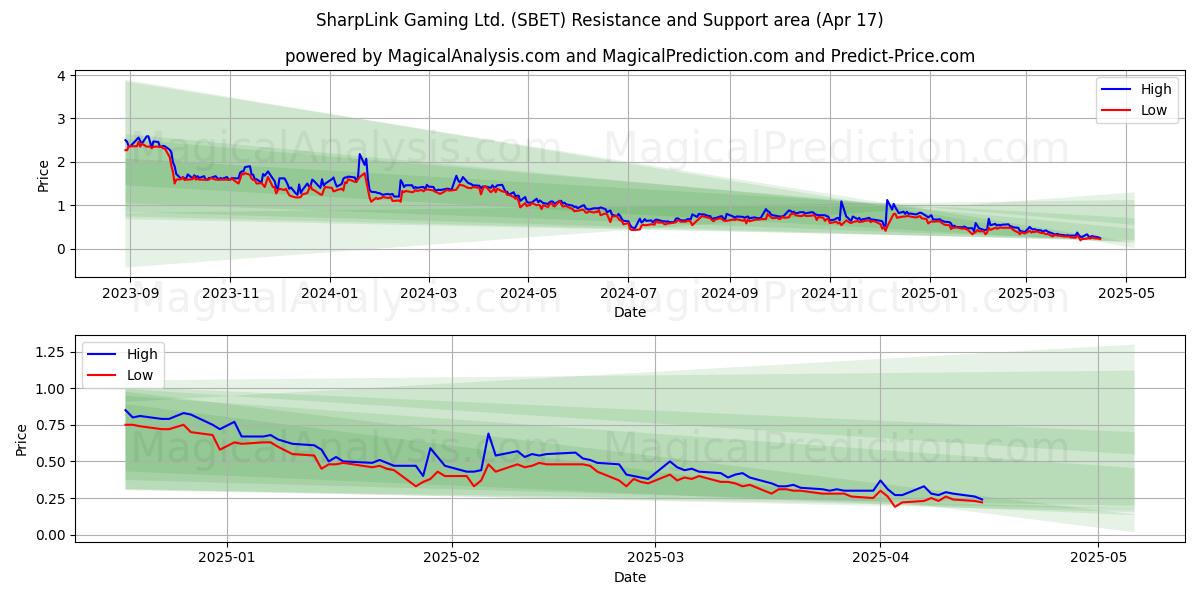Click the y-axis tick '4' on top chart
1200x600 pixels.
pos(61,76)
